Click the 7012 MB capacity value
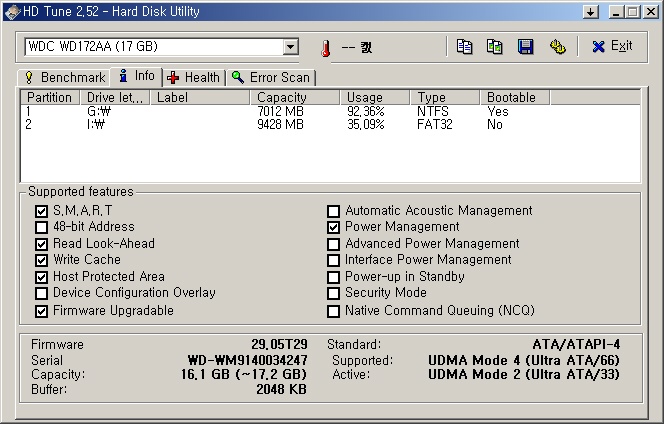The image size is (664, 424). tap(280, 111)
